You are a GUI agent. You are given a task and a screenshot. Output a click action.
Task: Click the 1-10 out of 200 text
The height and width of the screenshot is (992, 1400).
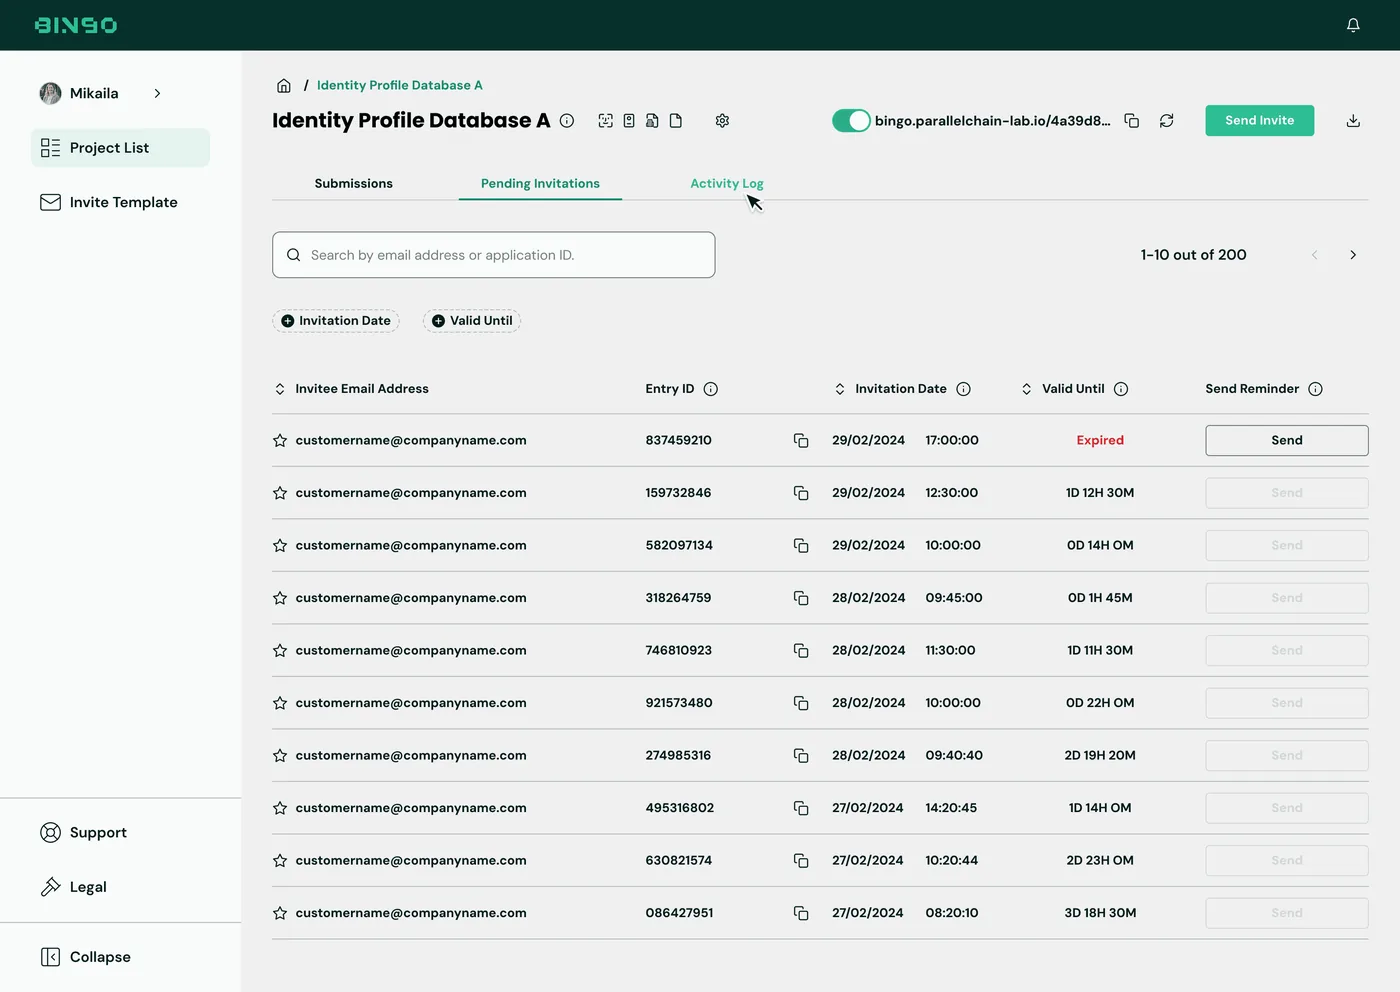pos(1193,255)
